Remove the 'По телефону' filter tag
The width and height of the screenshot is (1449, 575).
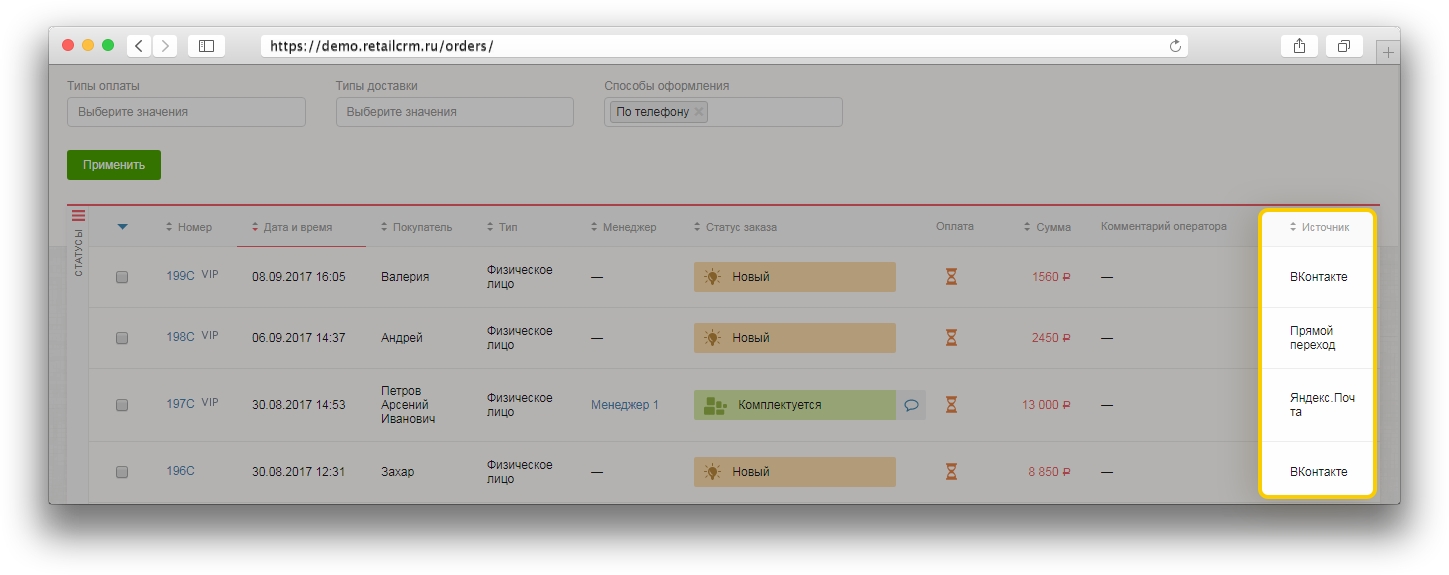pos(699,112)
